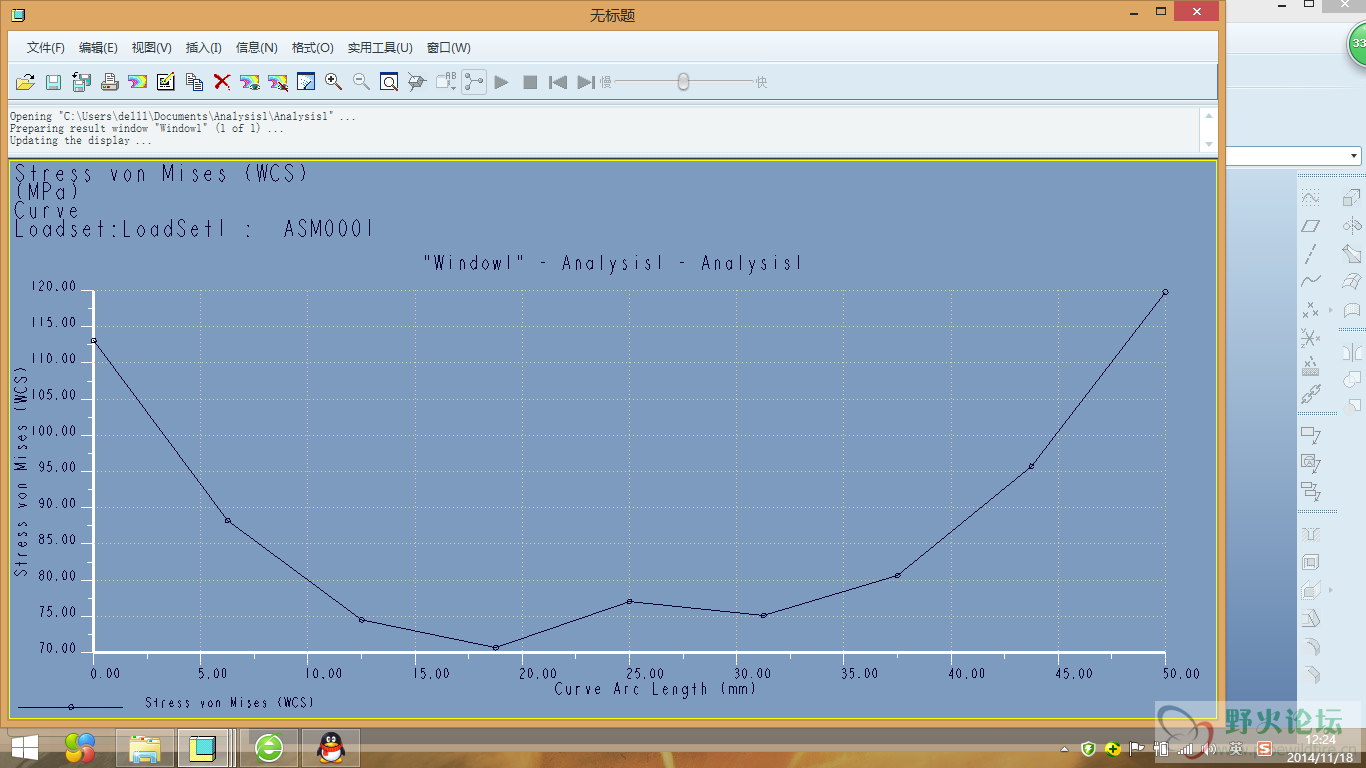
Task: Click message log scroll-down arrow
Action: tap(1209, 144)
